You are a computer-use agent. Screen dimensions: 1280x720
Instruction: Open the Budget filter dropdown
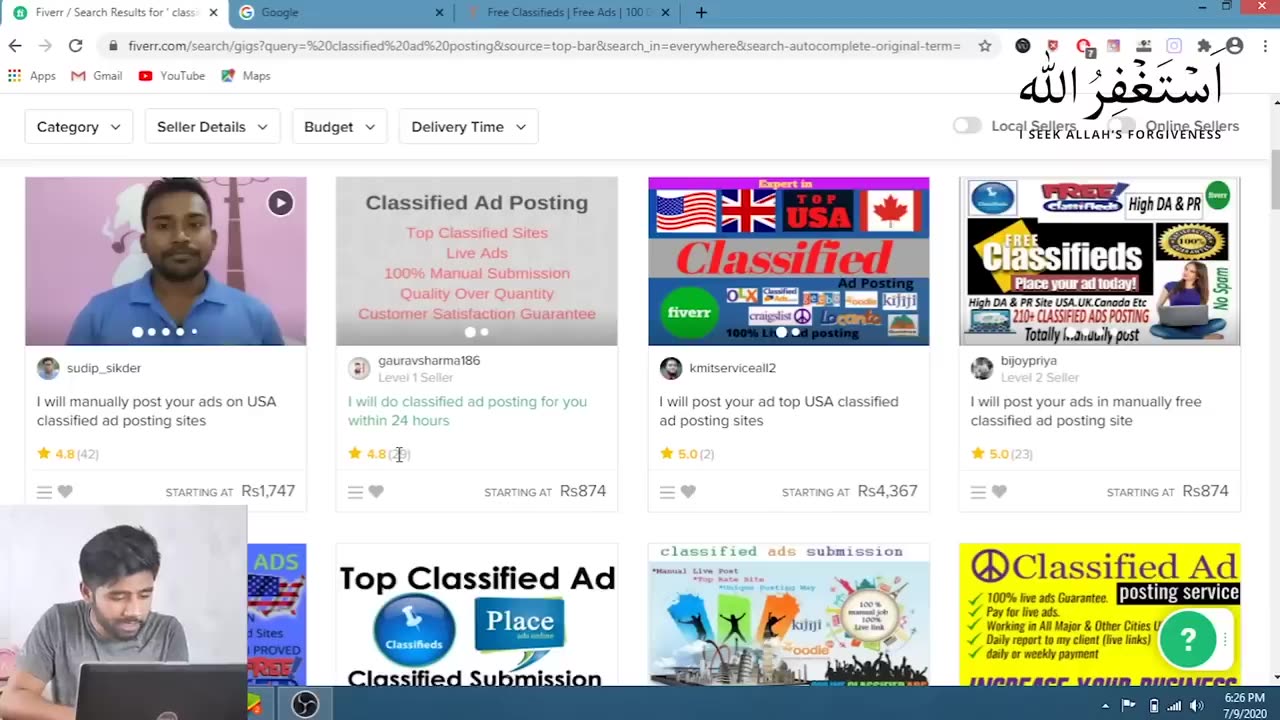[339, 127]
